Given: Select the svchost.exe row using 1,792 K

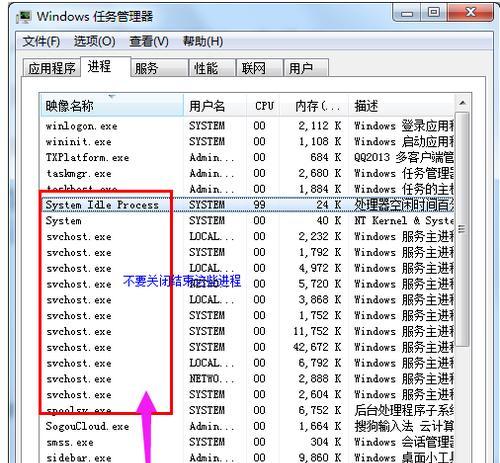Looking at the screenshot, I should click(x=247, y=252).
